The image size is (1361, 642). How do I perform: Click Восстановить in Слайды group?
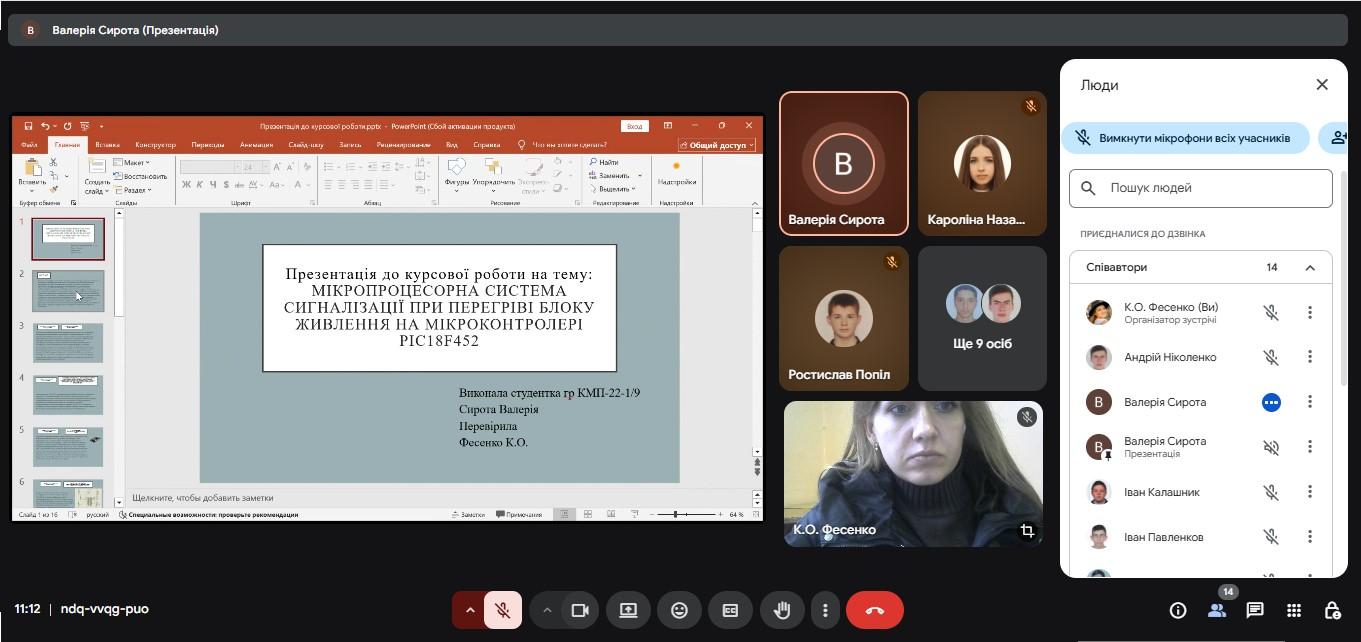point(141,176)
